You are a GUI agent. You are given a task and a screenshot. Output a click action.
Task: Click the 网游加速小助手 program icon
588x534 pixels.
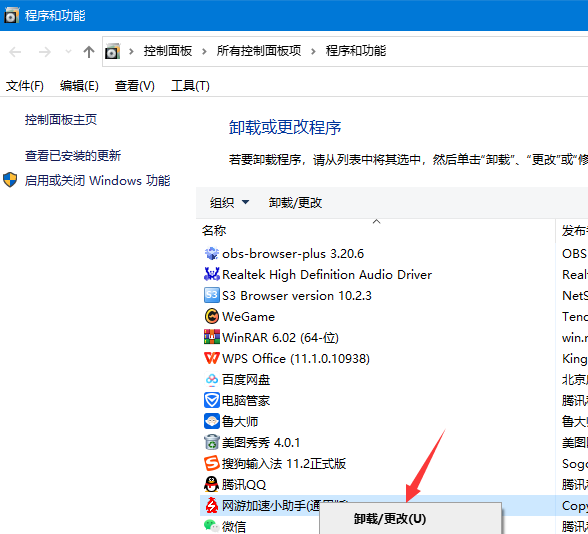(x=212, y=505)
